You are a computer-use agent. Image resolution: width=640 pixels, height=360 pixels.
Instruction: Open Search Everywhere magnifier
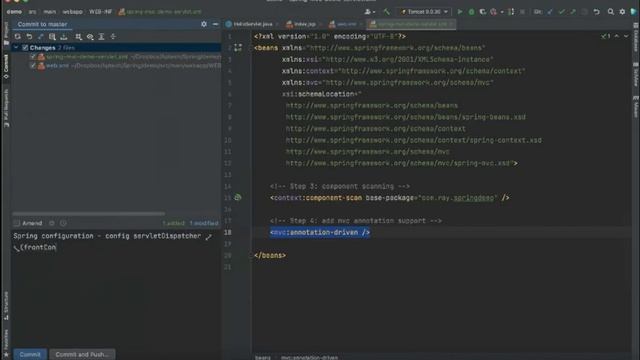coord(611,12)
